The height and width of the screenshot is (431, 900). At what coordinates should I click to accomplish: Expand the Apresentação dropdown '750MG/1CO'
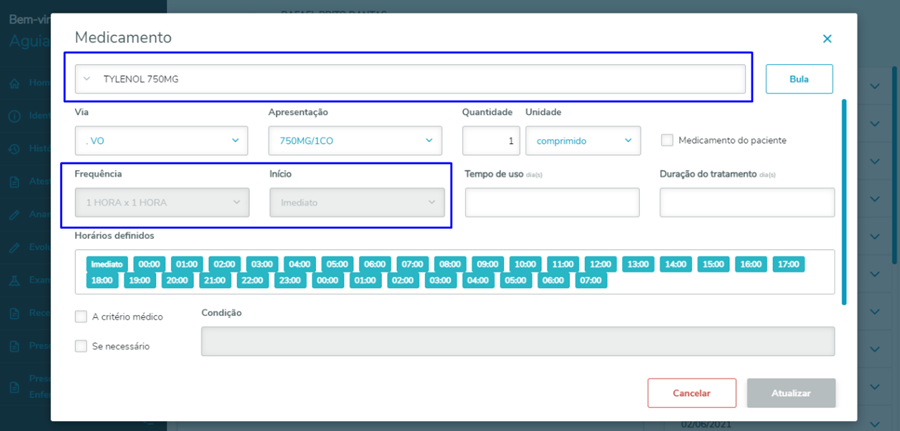click(x=355, y=141)
